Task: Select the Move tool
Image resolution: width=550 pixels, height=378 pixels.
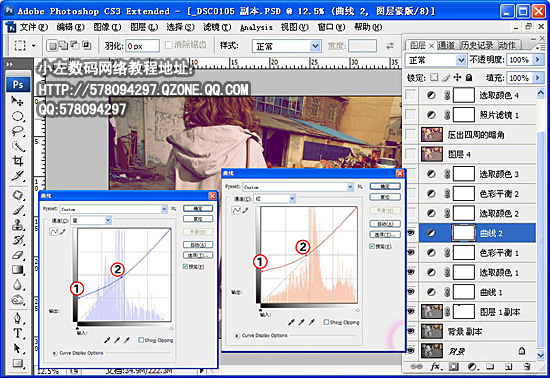Action: (x=17, y=101)
